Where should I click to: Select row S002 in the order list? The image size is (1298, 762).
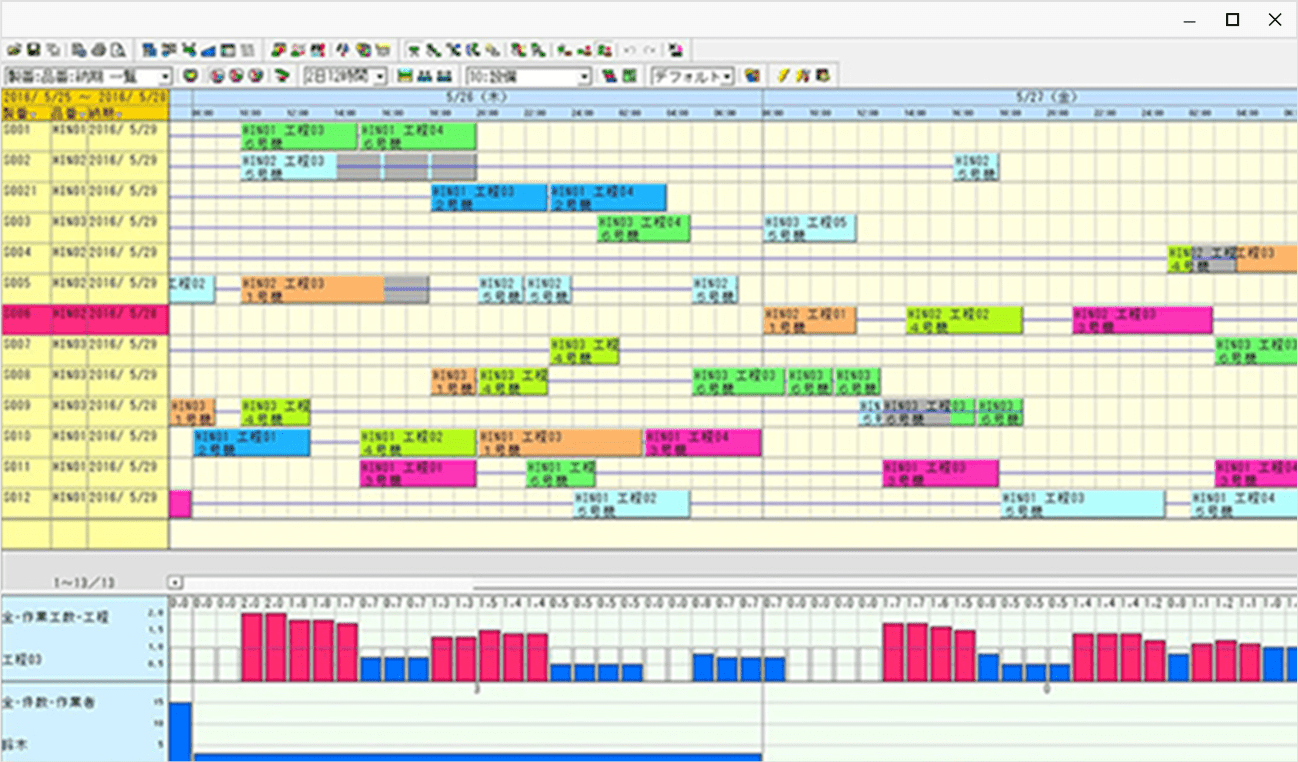point(85,167)
